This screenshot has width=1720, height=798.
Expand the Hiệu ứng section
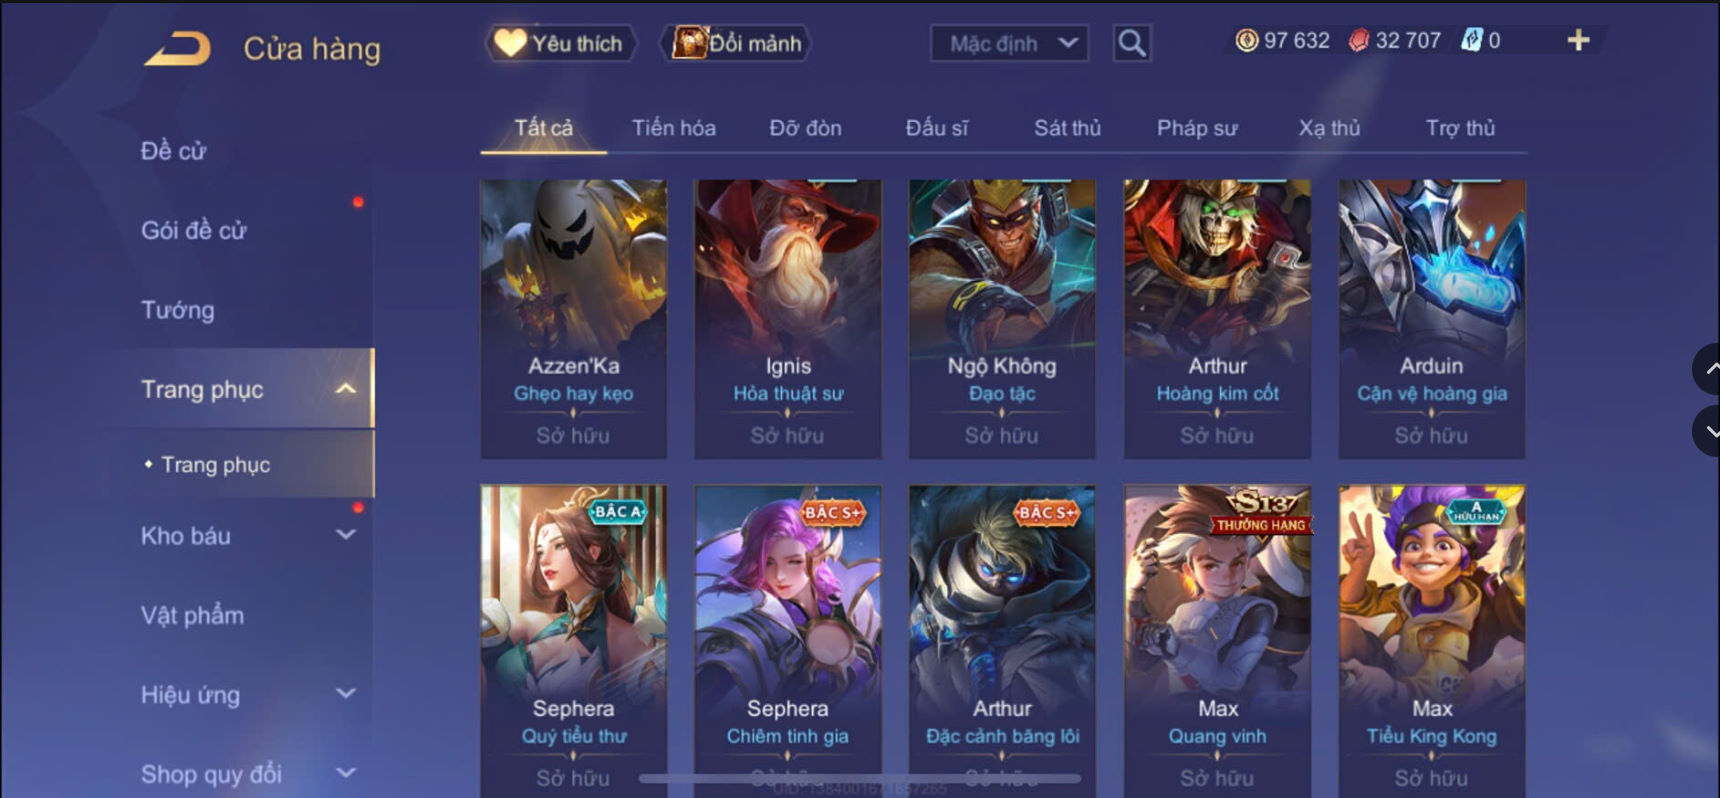click(x=345, y=693)
